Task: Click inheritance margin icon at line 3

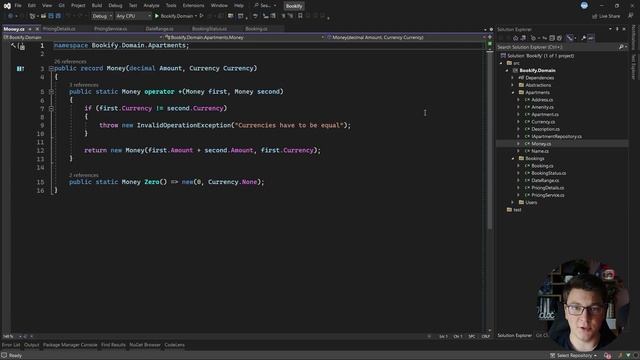Action: tap(20, 69)
